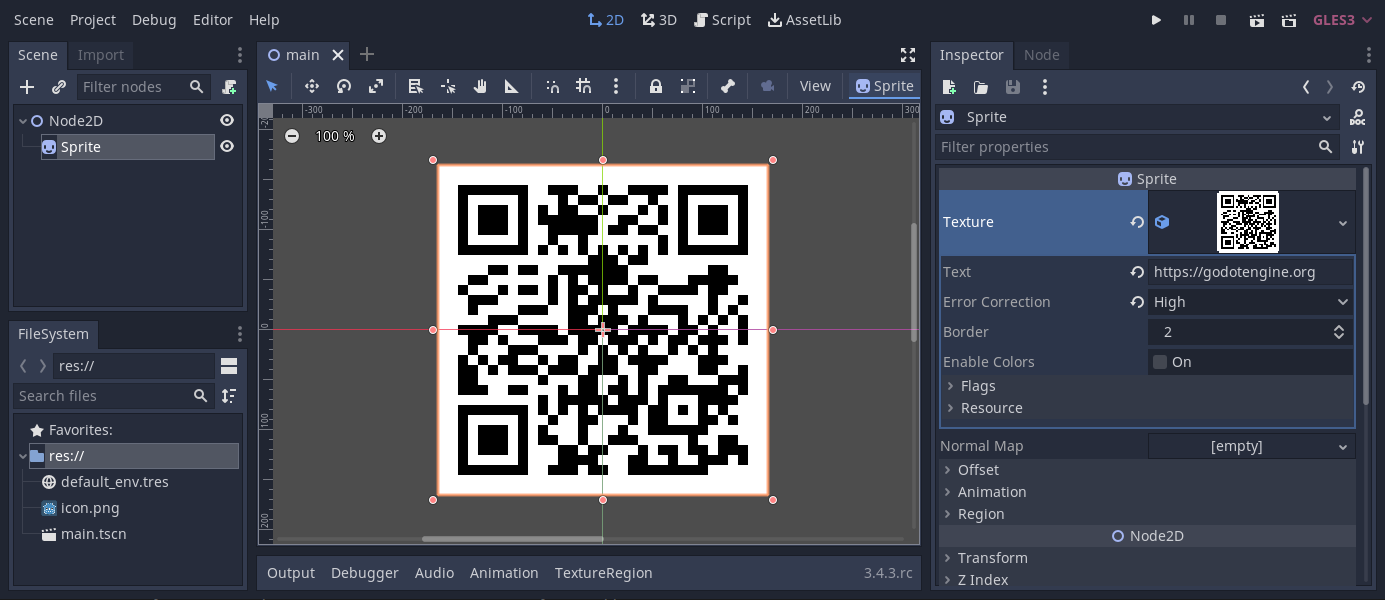The height and width of the screenshot is (600, 1385).
Task: Choose the list select tool
Action: [416, 86]
